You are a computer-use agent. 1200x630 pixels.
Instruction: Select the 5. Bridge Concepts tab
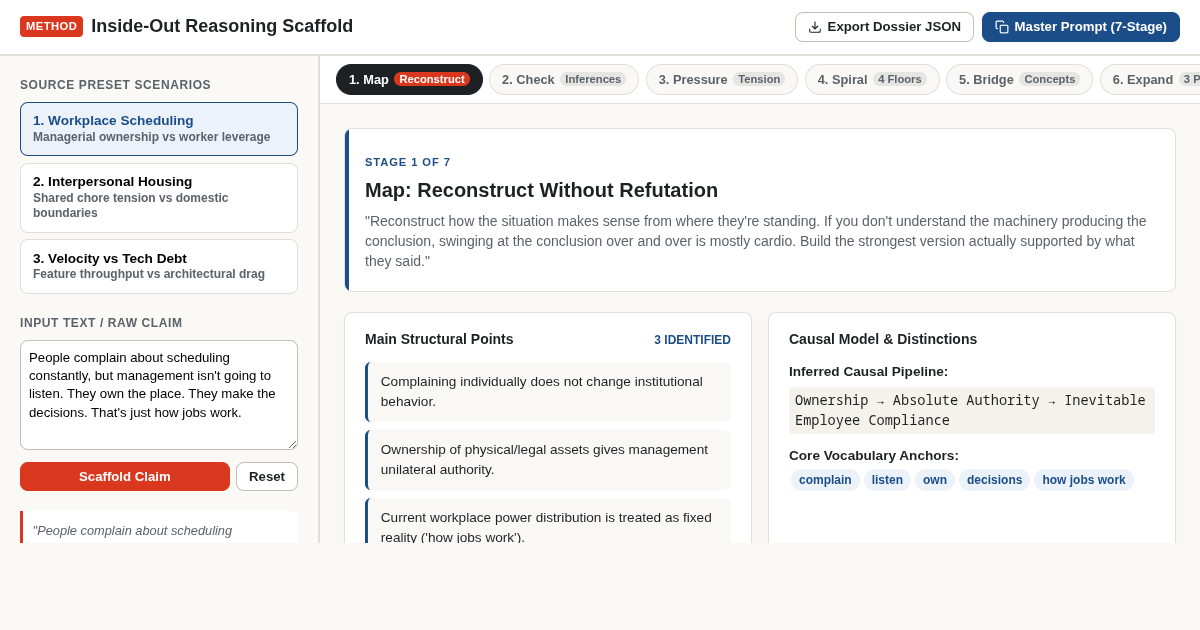click(1019, 79)
